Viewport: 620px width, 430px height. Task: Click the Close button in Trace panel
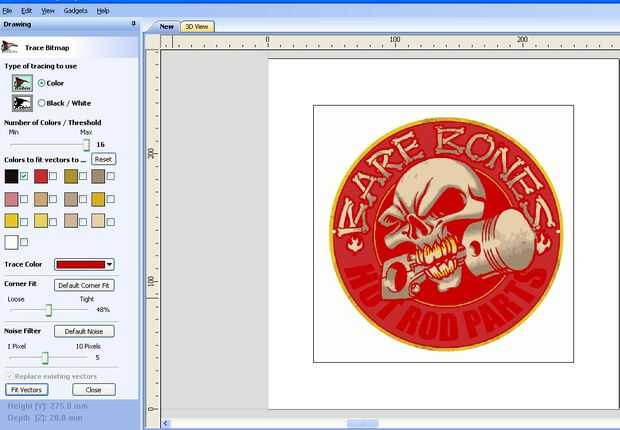(94, 390)
